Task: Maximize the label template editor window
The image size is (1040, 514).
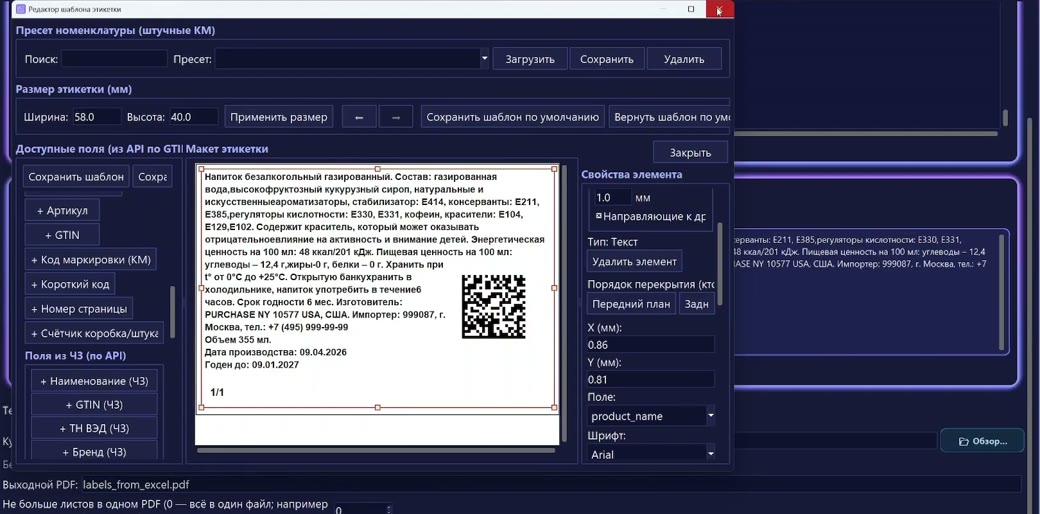Action: pos(690,9)
